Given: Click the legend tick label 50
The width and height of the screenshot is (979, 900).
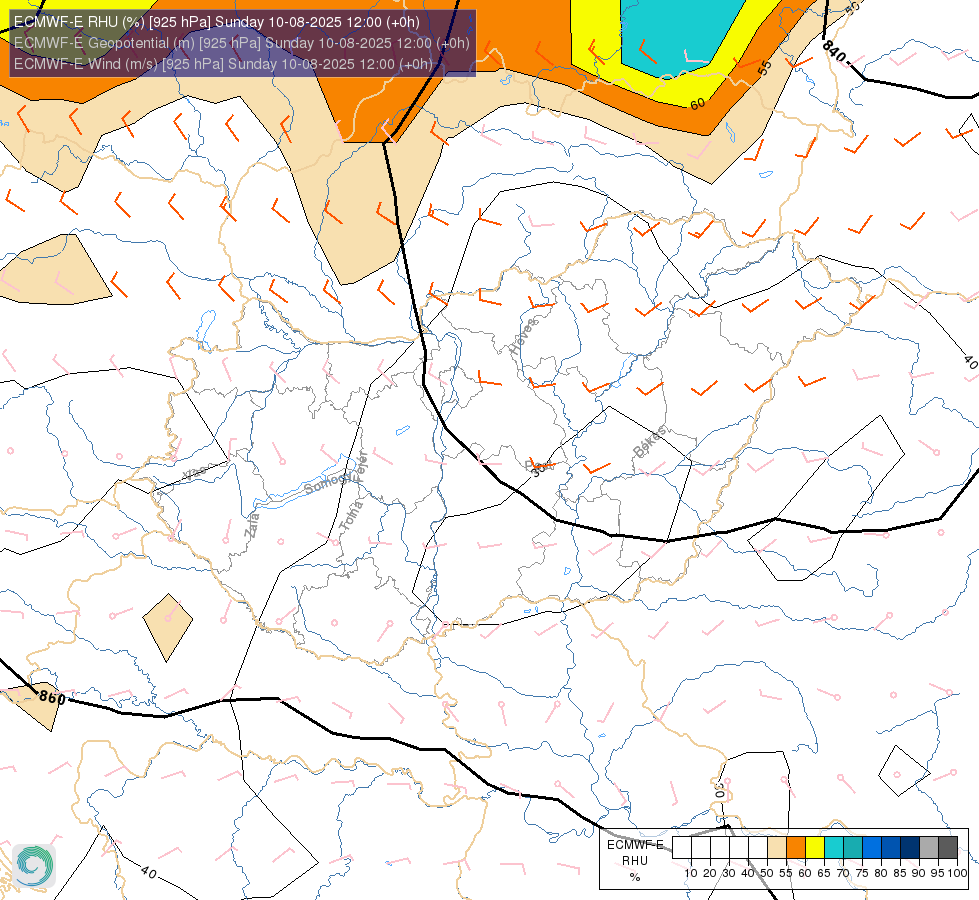Looking at the screenshot, I should coord(767,873).
